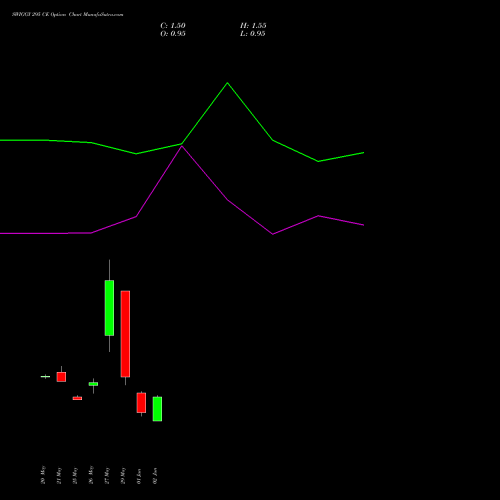Click the '20 May' date axis label
Image resolution: width=500 pixels, height=500 pixels.
[43, 475]
